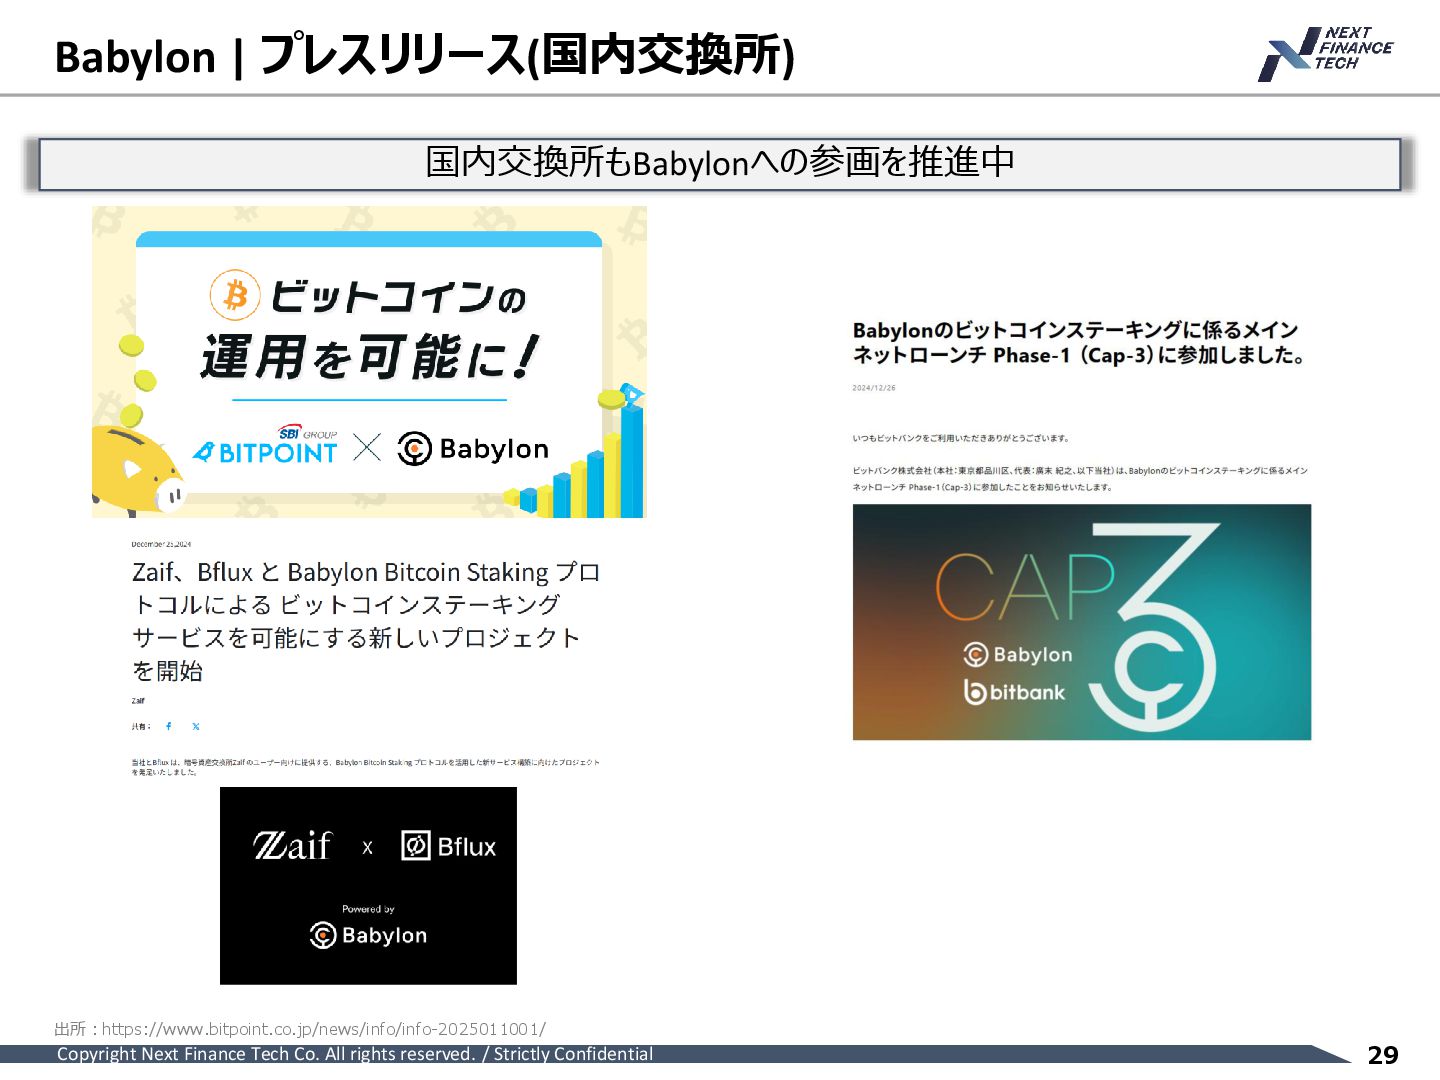The height and width of the screenshot is (1080, 1440).
Task: Click the ビットバンク株式会社 paragraph
Action: [x=1080, y=479]
